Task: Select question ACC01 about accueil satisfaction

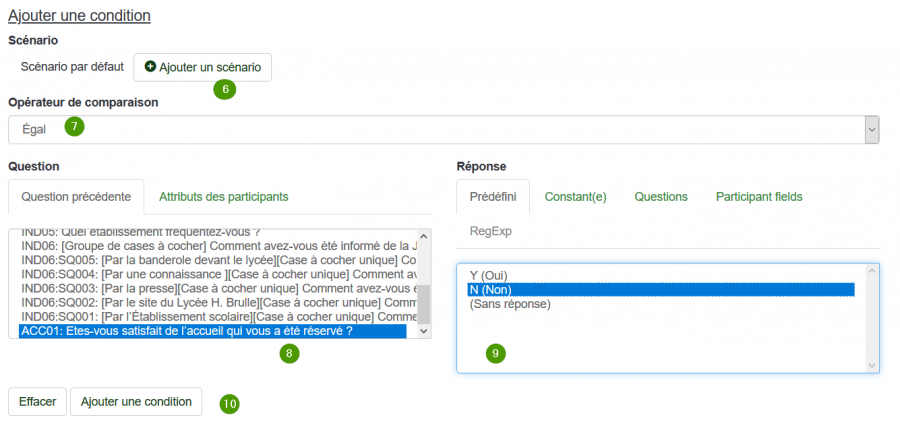Action: click(213, 331)
